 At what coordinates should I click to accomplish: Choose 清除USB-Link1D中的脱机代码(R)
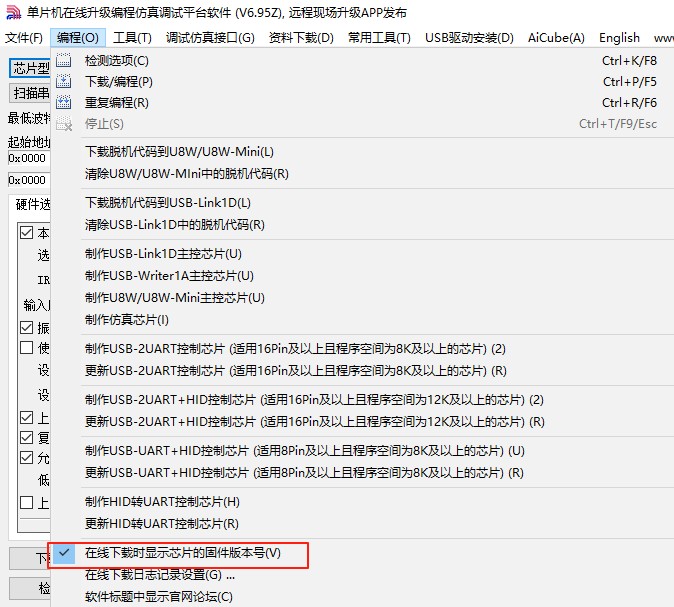(x=362, y=224)
